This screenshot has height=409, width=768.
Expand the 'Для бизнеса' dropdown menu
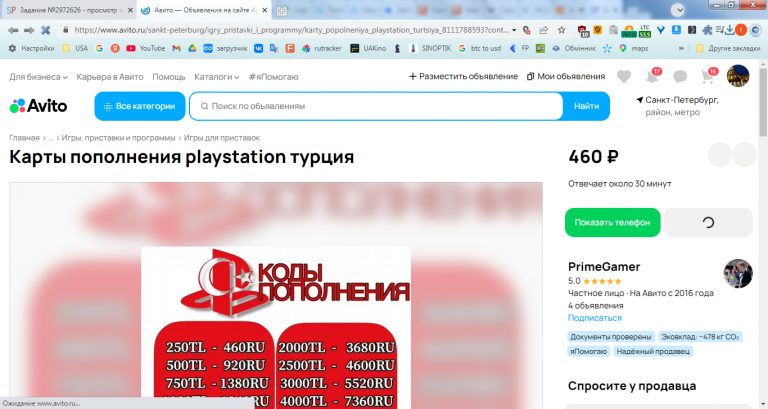pos(38,77)
